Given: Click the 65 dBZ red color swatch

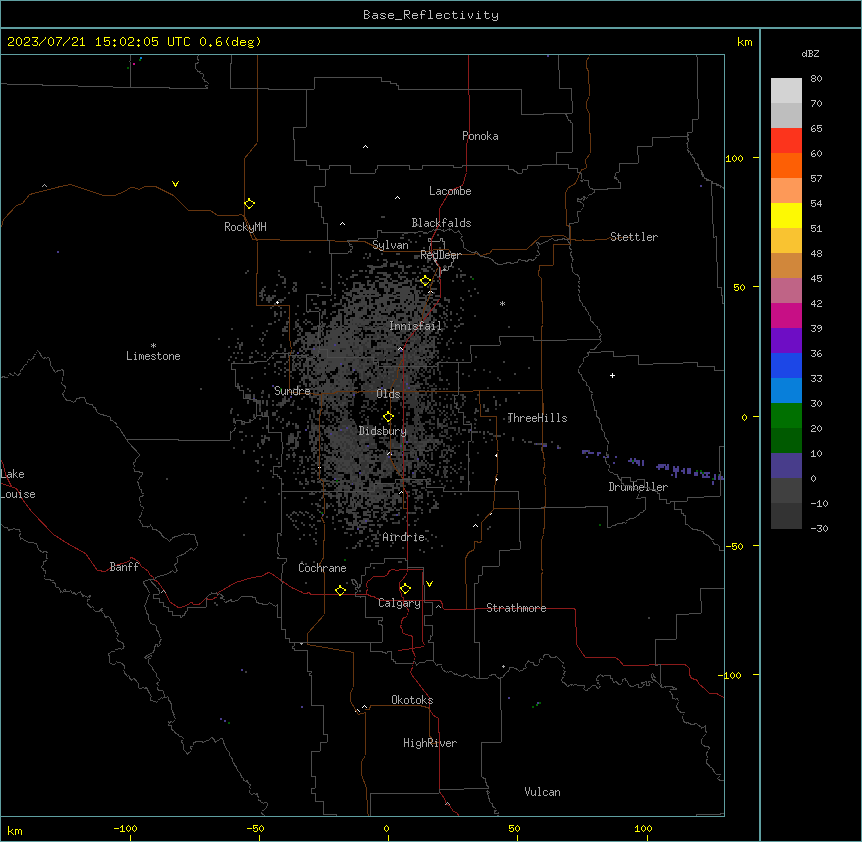Looking at the screenshot, I should click(786, 141).
